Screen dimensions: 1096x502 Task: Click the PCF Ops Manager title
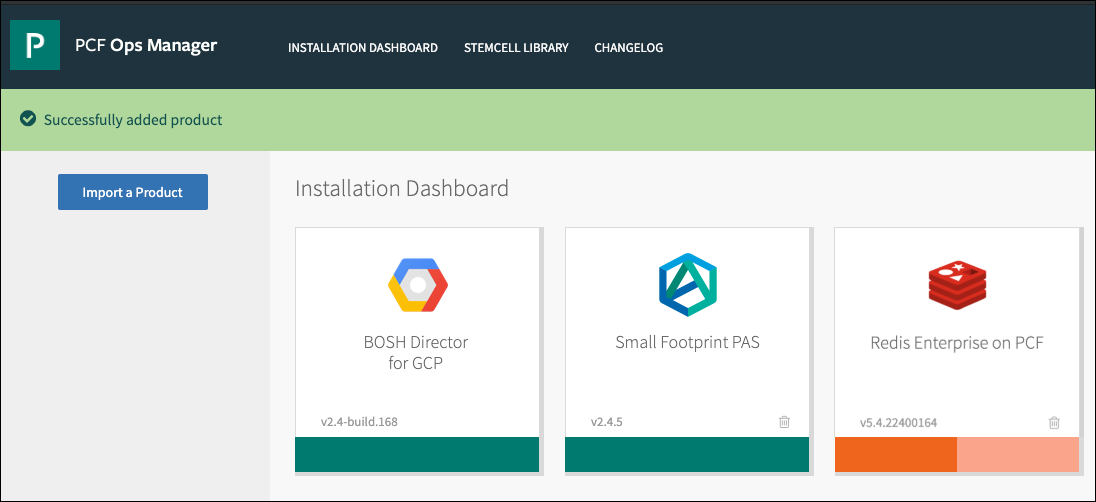[x=146, y=45]
